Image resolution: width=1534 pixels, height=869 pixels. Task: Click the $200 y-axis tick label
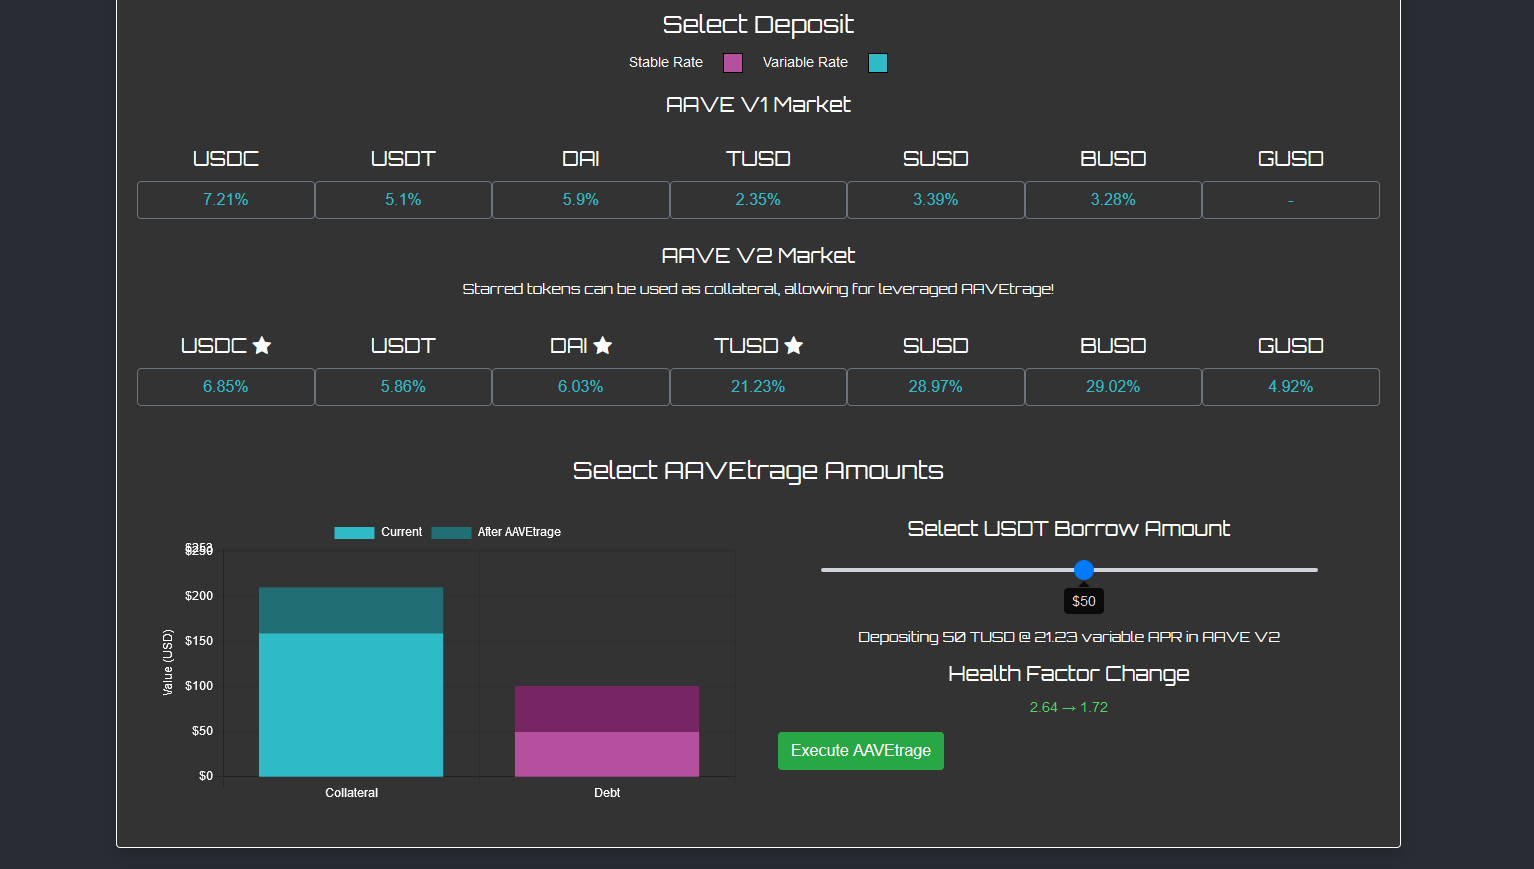pos(199,596)
